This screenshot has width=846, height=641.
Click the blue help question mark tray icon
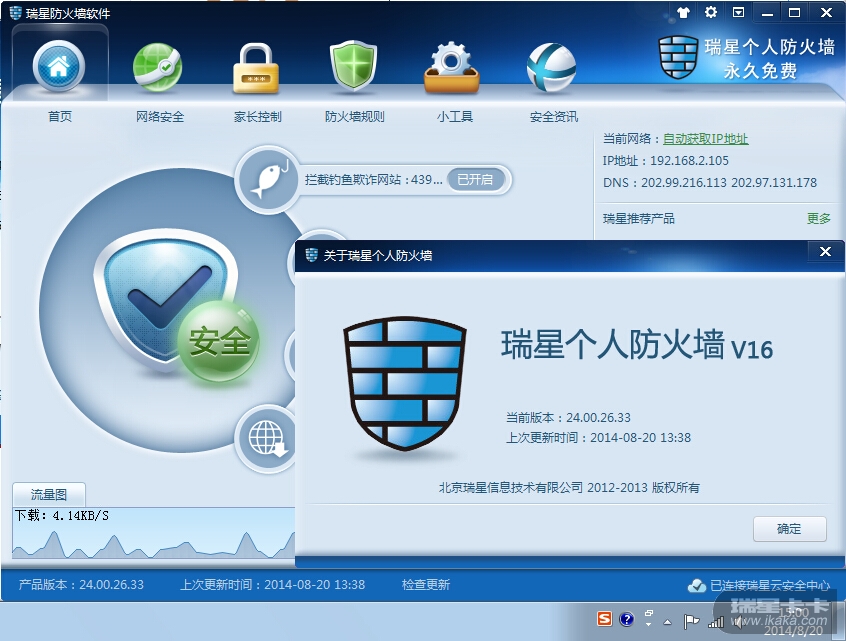click(626, 619)
